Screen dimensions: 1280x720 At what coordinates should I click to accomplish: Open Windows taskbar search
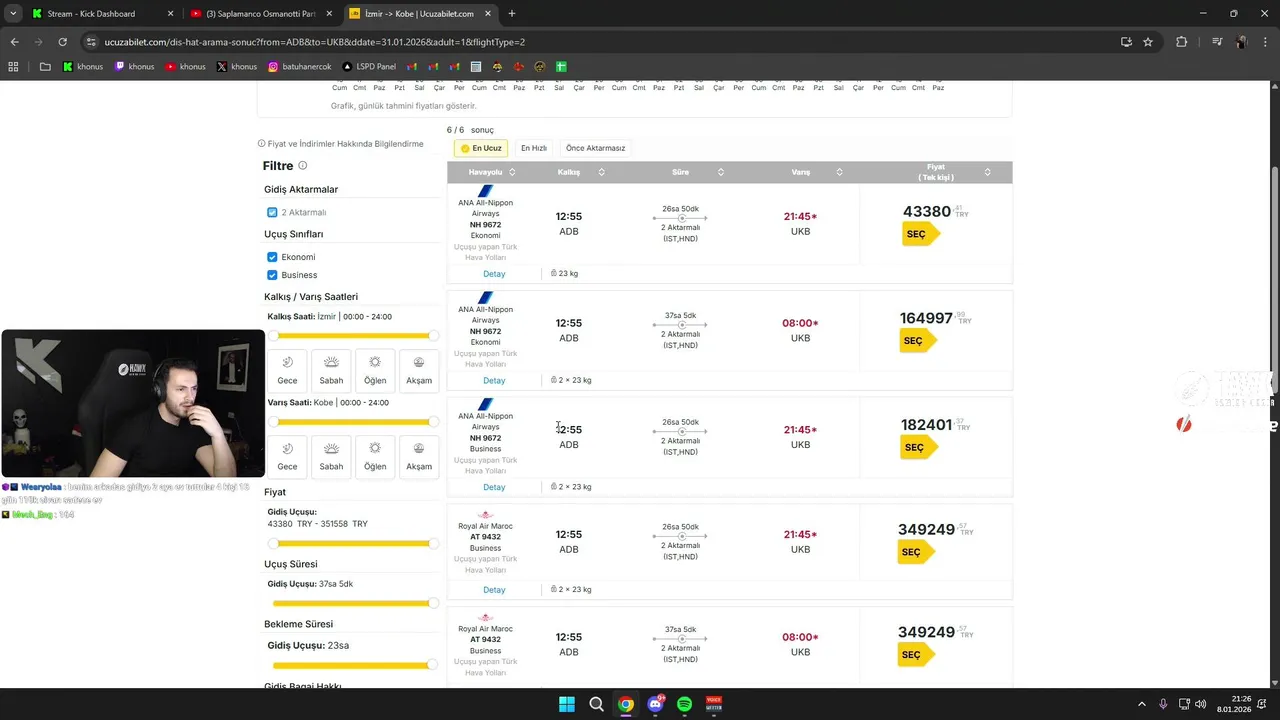tap(596, 704)
